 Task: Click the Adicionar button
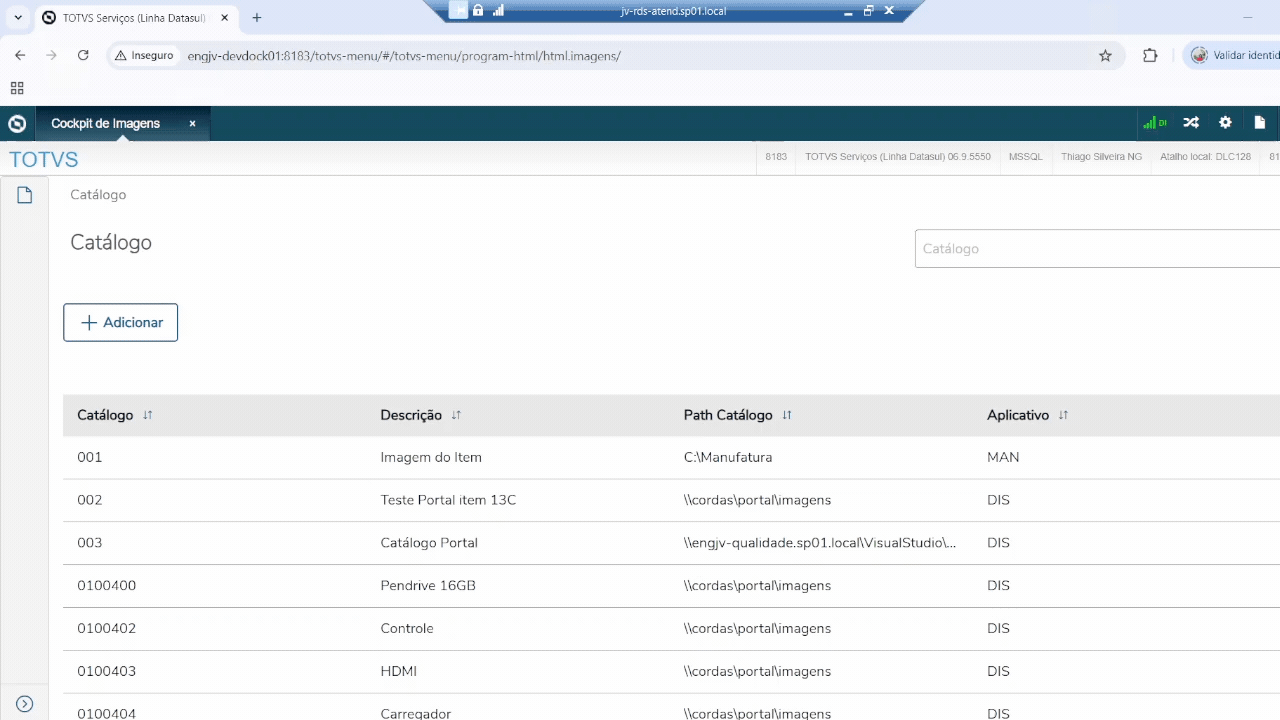point(120,323)
